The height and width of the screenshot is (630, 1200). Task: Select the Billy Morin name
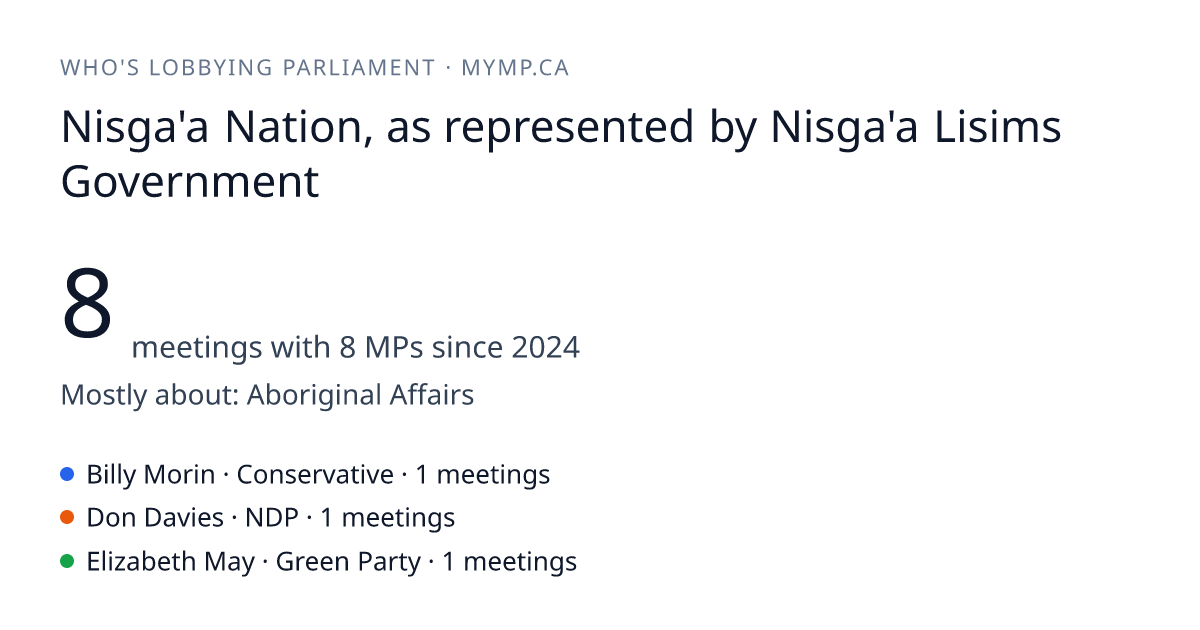point(151,474)
